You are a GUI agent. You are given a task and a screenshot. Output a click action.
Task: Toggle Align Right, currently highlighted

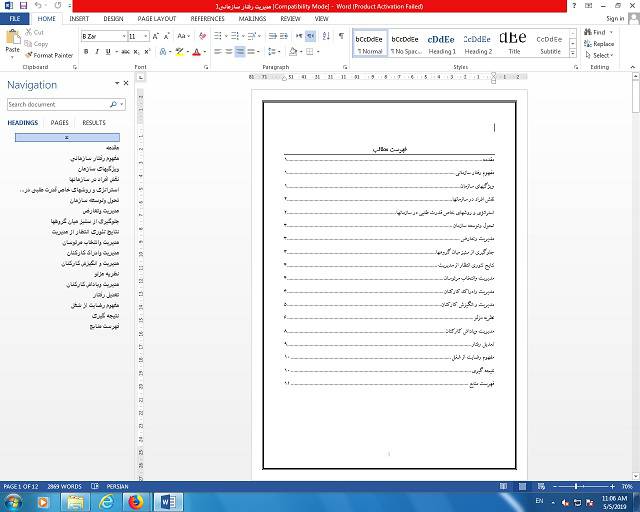pyautogui.click(x=240, y=51)
